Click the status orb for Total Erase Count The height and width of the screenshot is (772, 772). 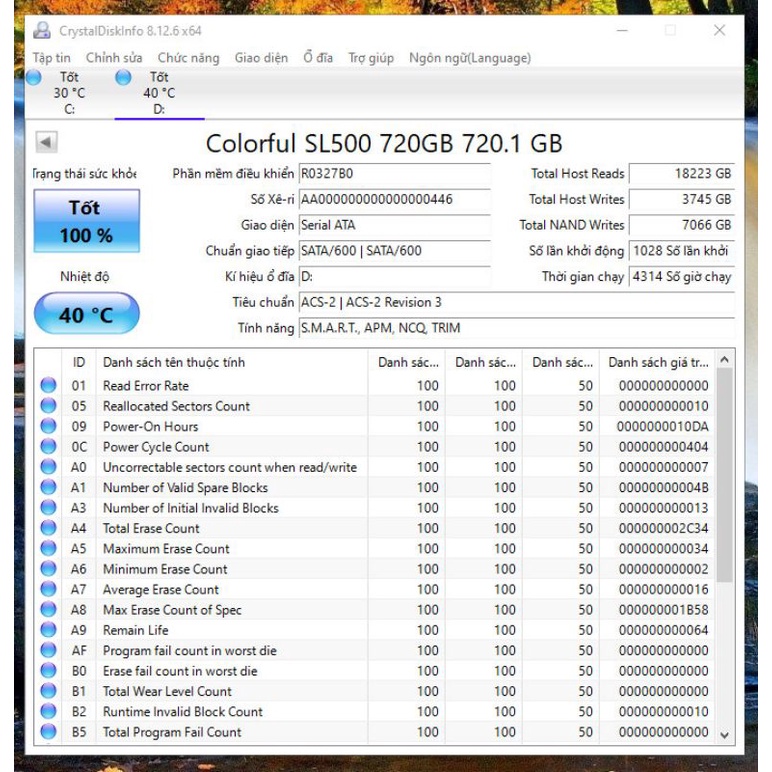[48, 528]
